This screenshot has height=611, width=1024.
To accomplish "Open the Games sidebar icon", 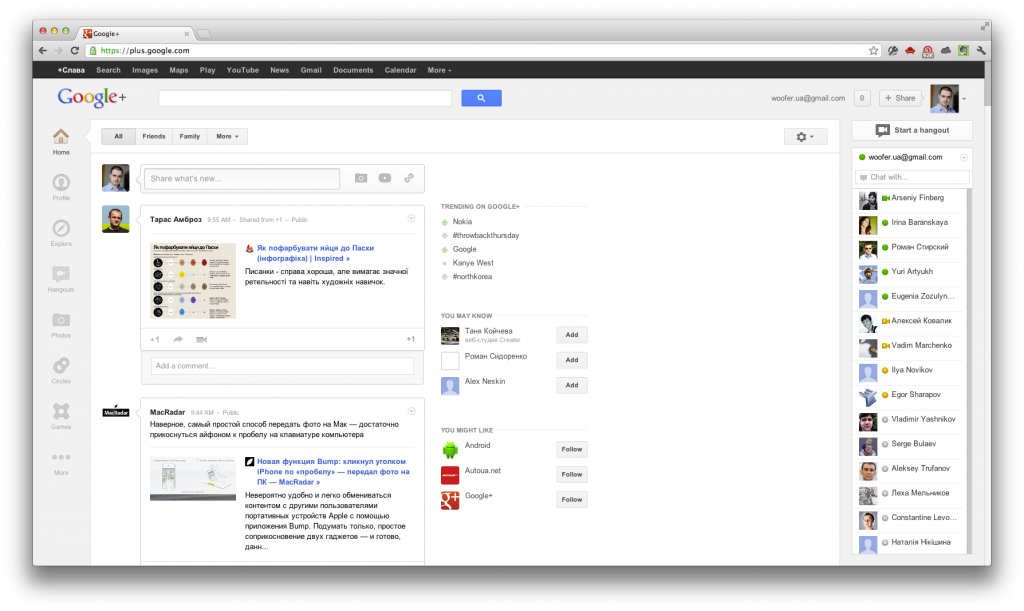I will pos(61,411).
